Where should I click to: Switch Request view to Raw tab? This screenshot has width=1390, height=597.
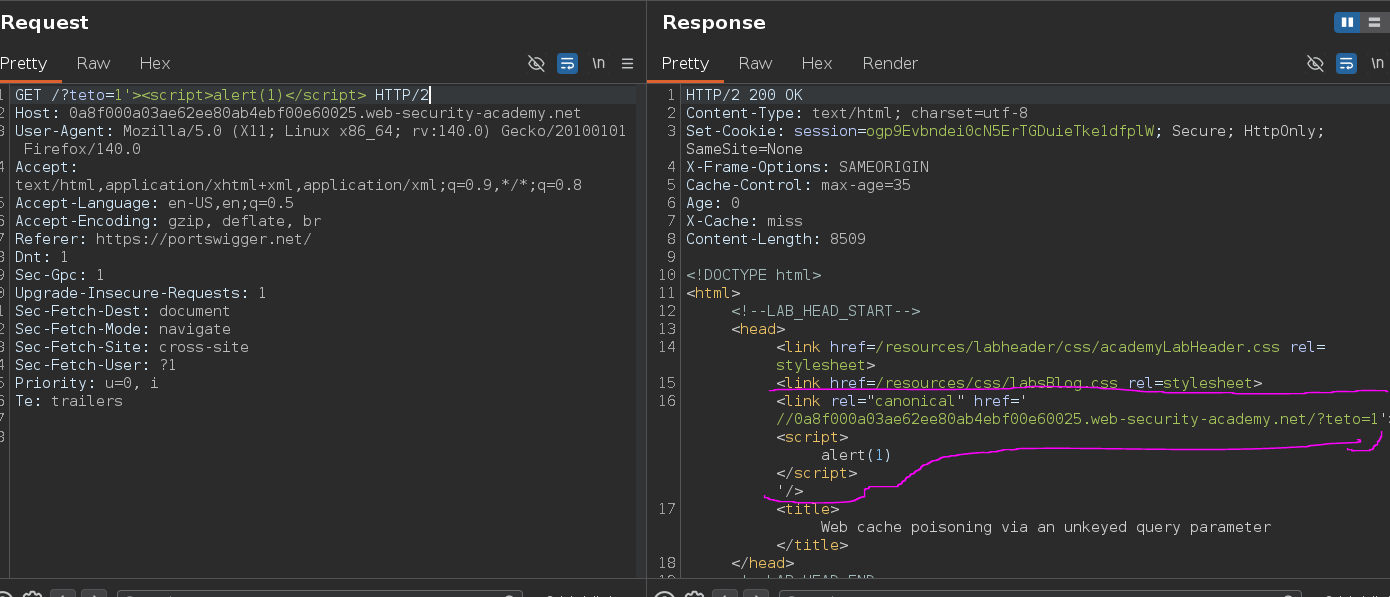[x=93, y=63]
